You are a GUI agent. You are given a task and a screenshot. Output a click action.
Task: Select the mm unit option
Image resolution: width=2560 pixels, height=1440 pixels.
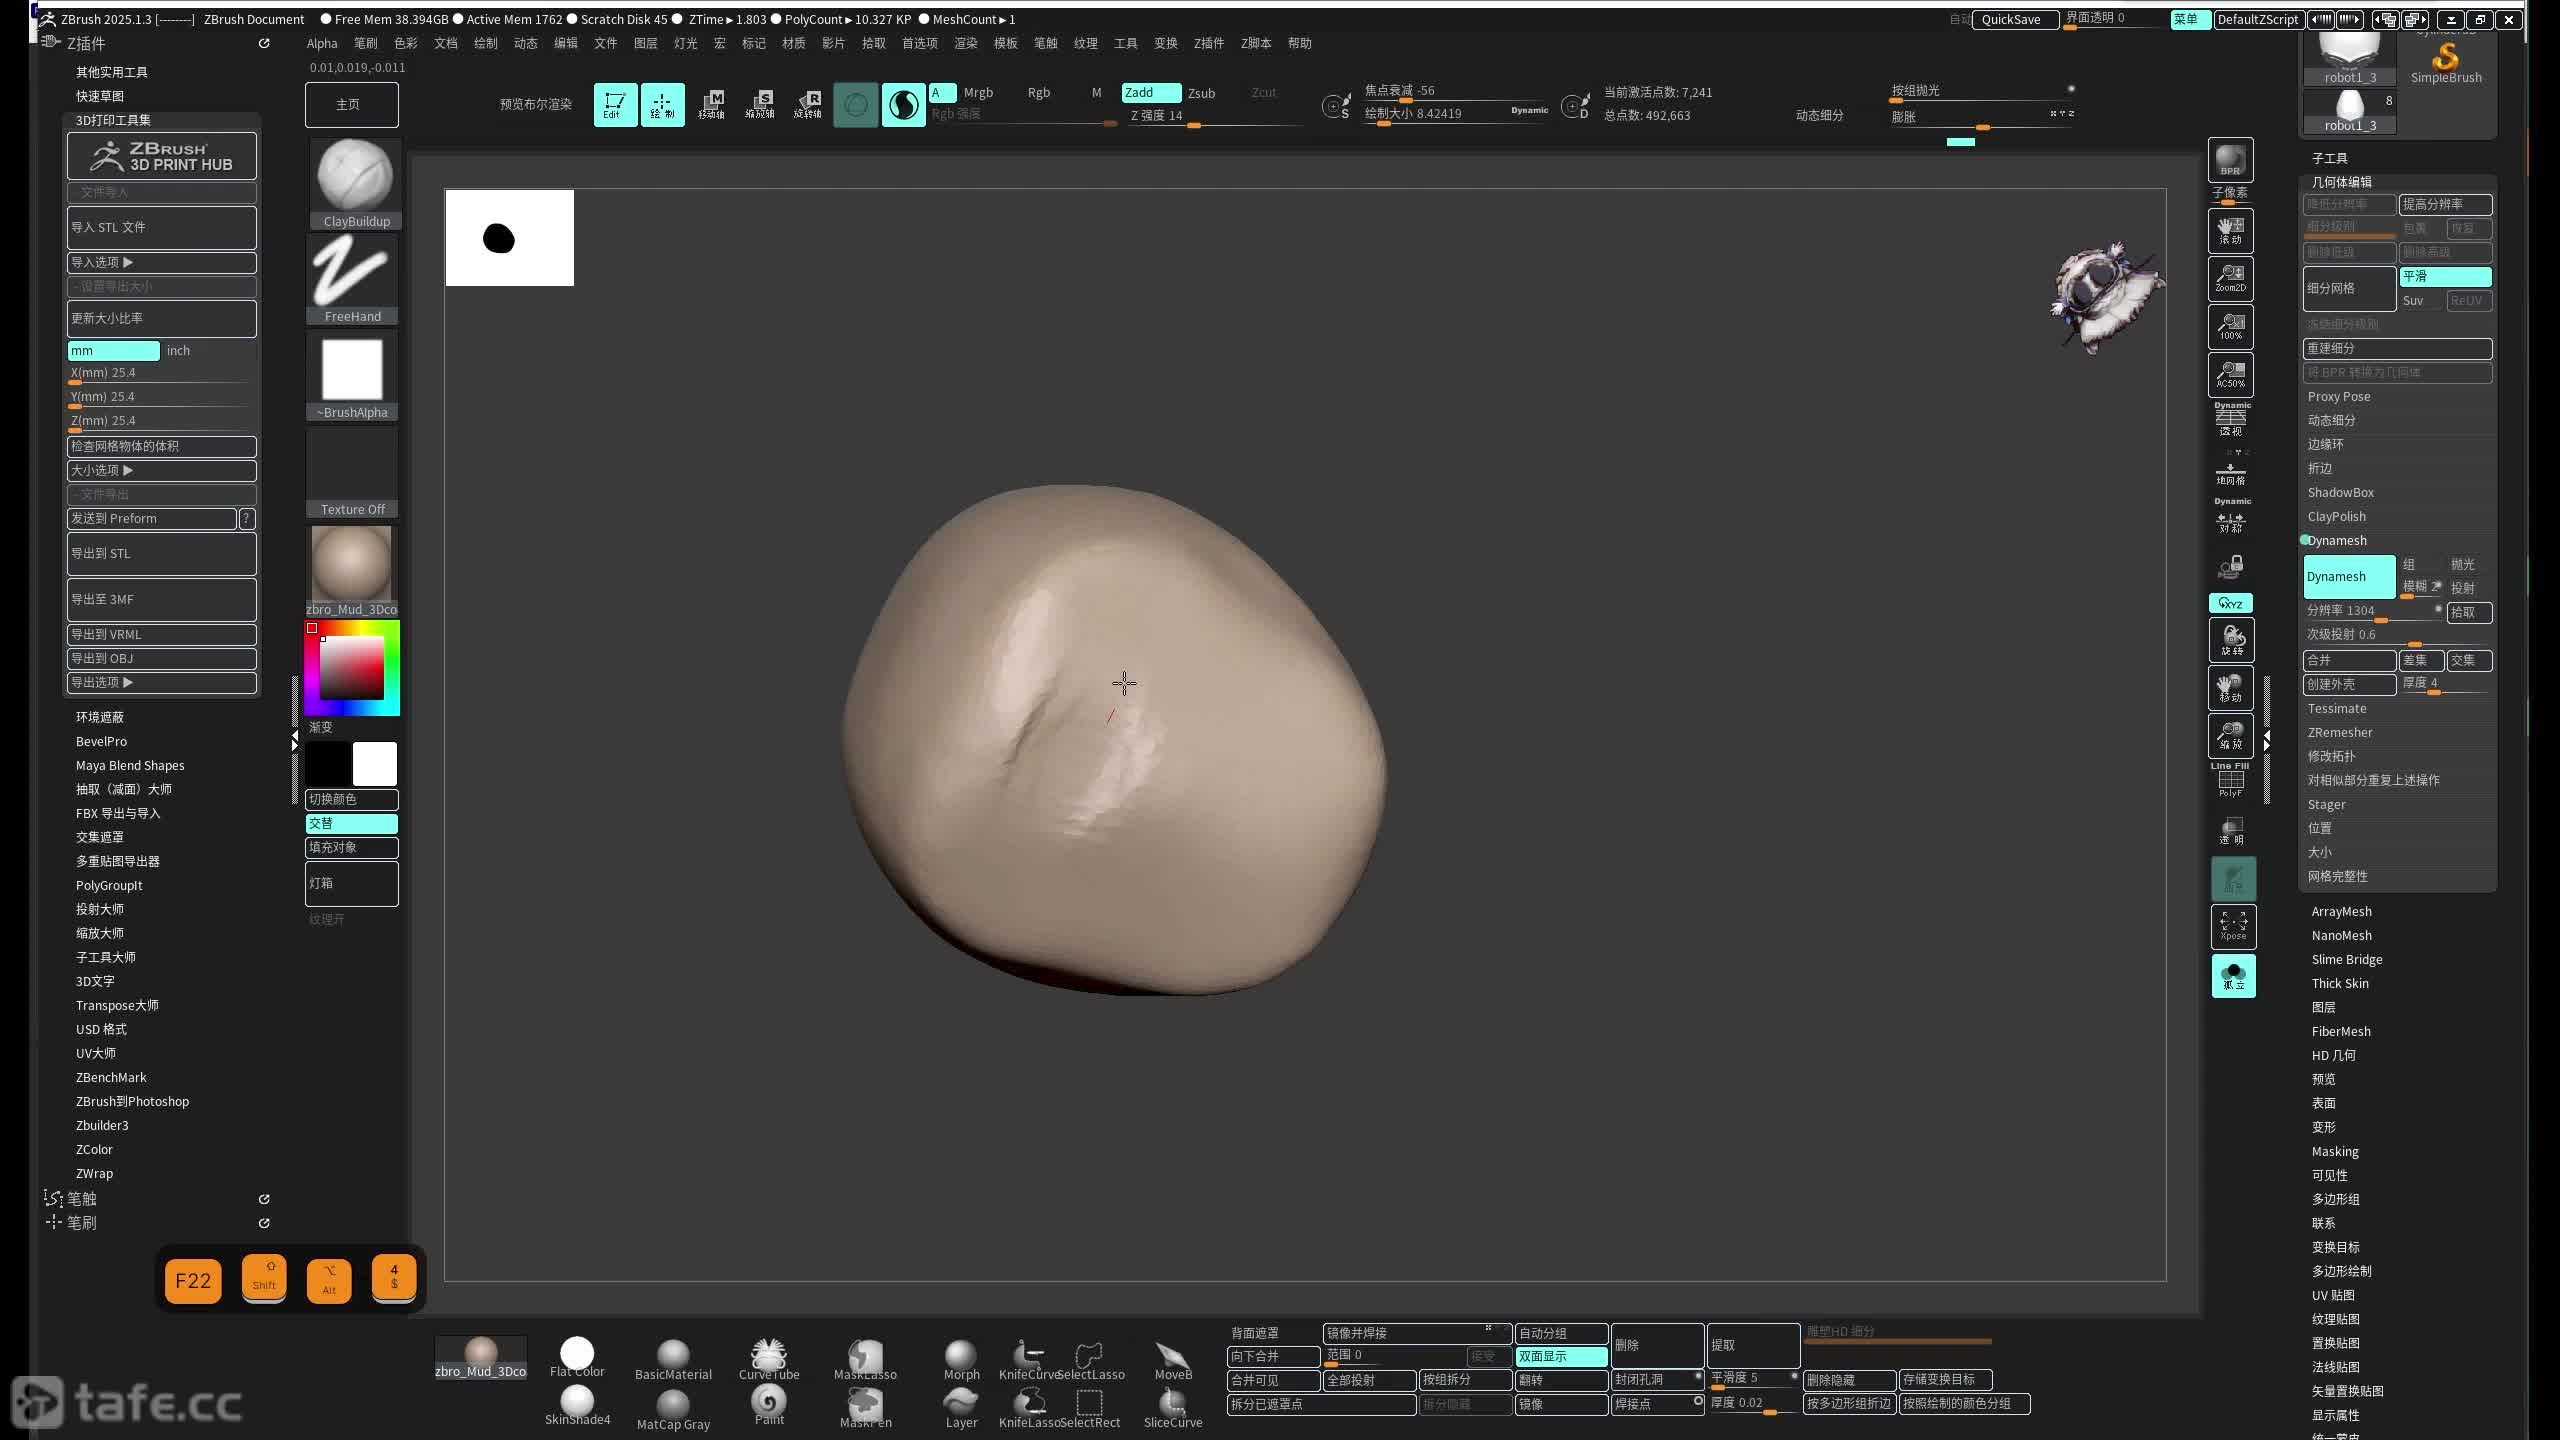113,350
